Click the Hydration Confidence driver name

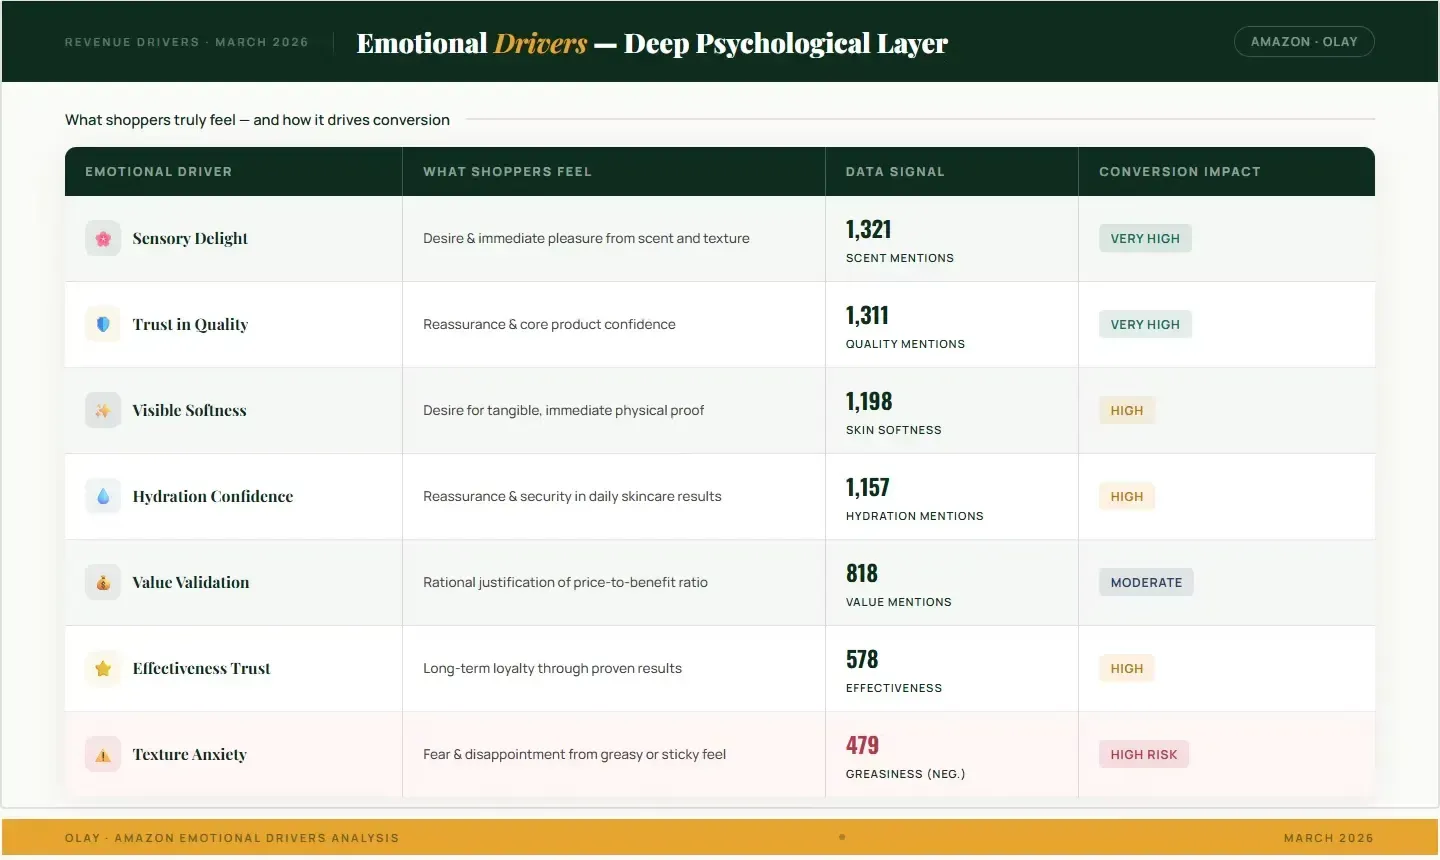(213, 497)
